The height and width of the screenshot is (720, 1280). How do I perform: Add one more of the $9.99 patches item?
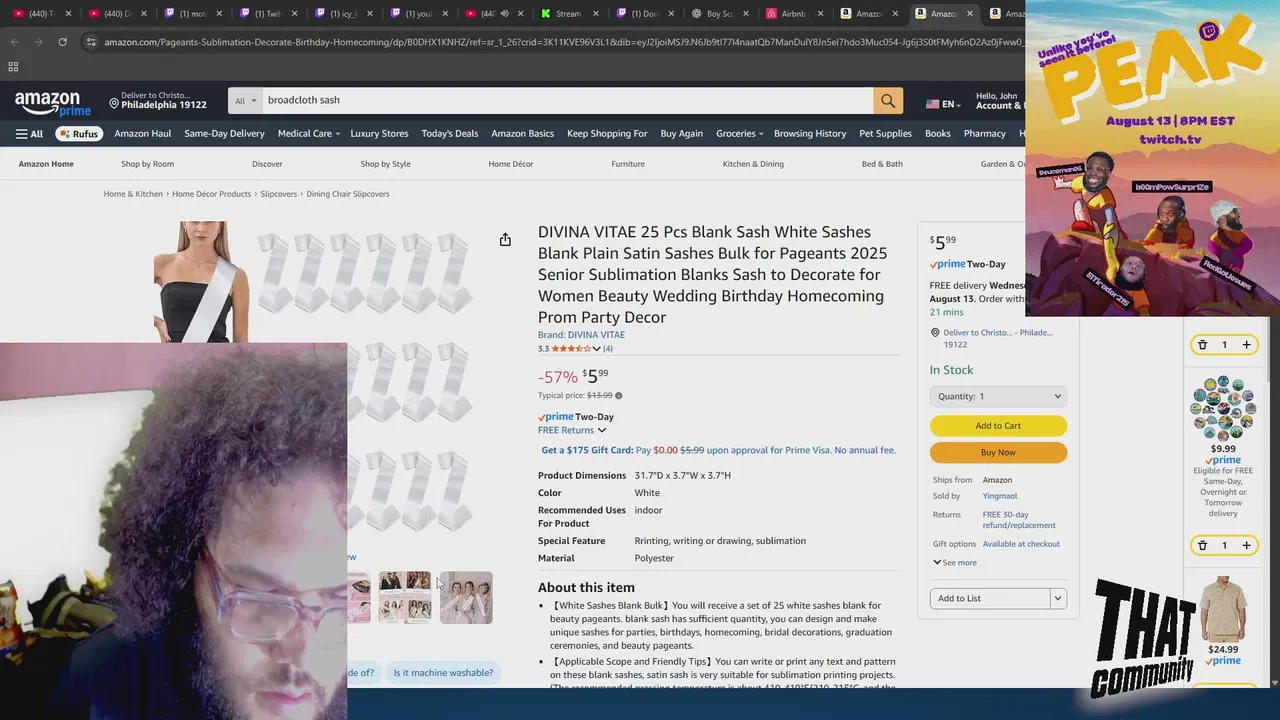coord(1246,545)
